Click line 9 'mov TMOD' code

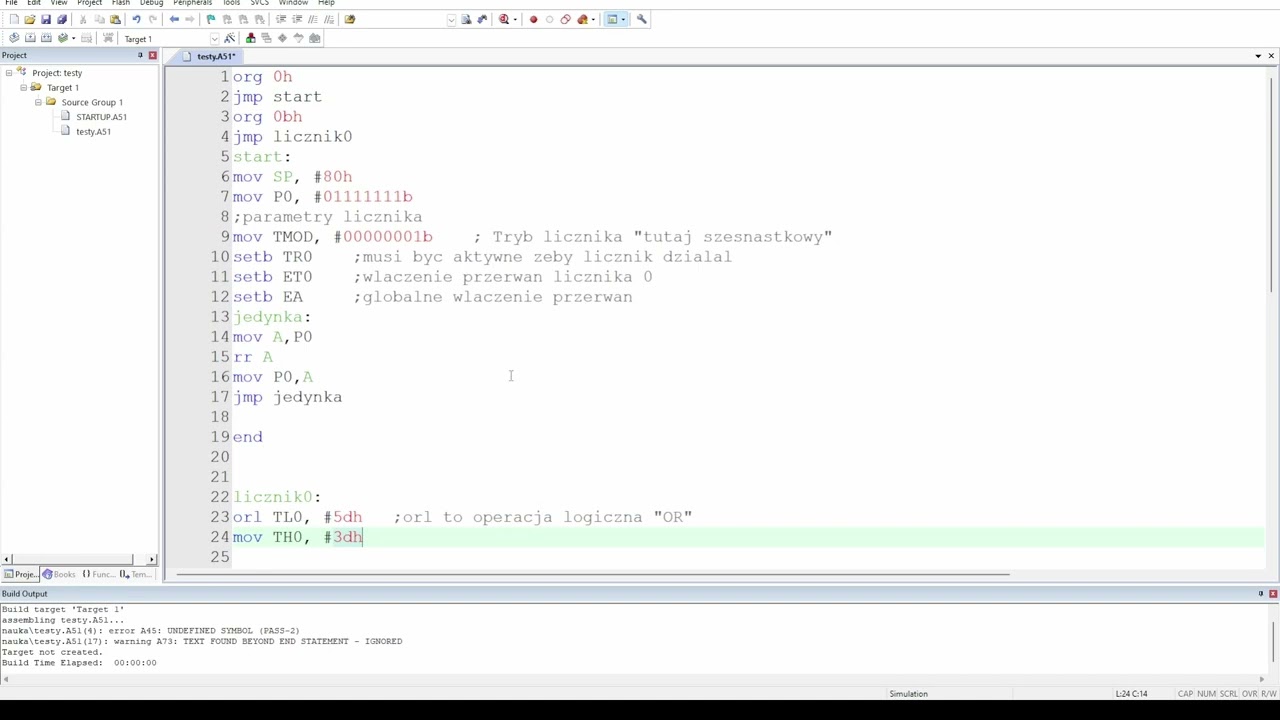tap(333, 237)
